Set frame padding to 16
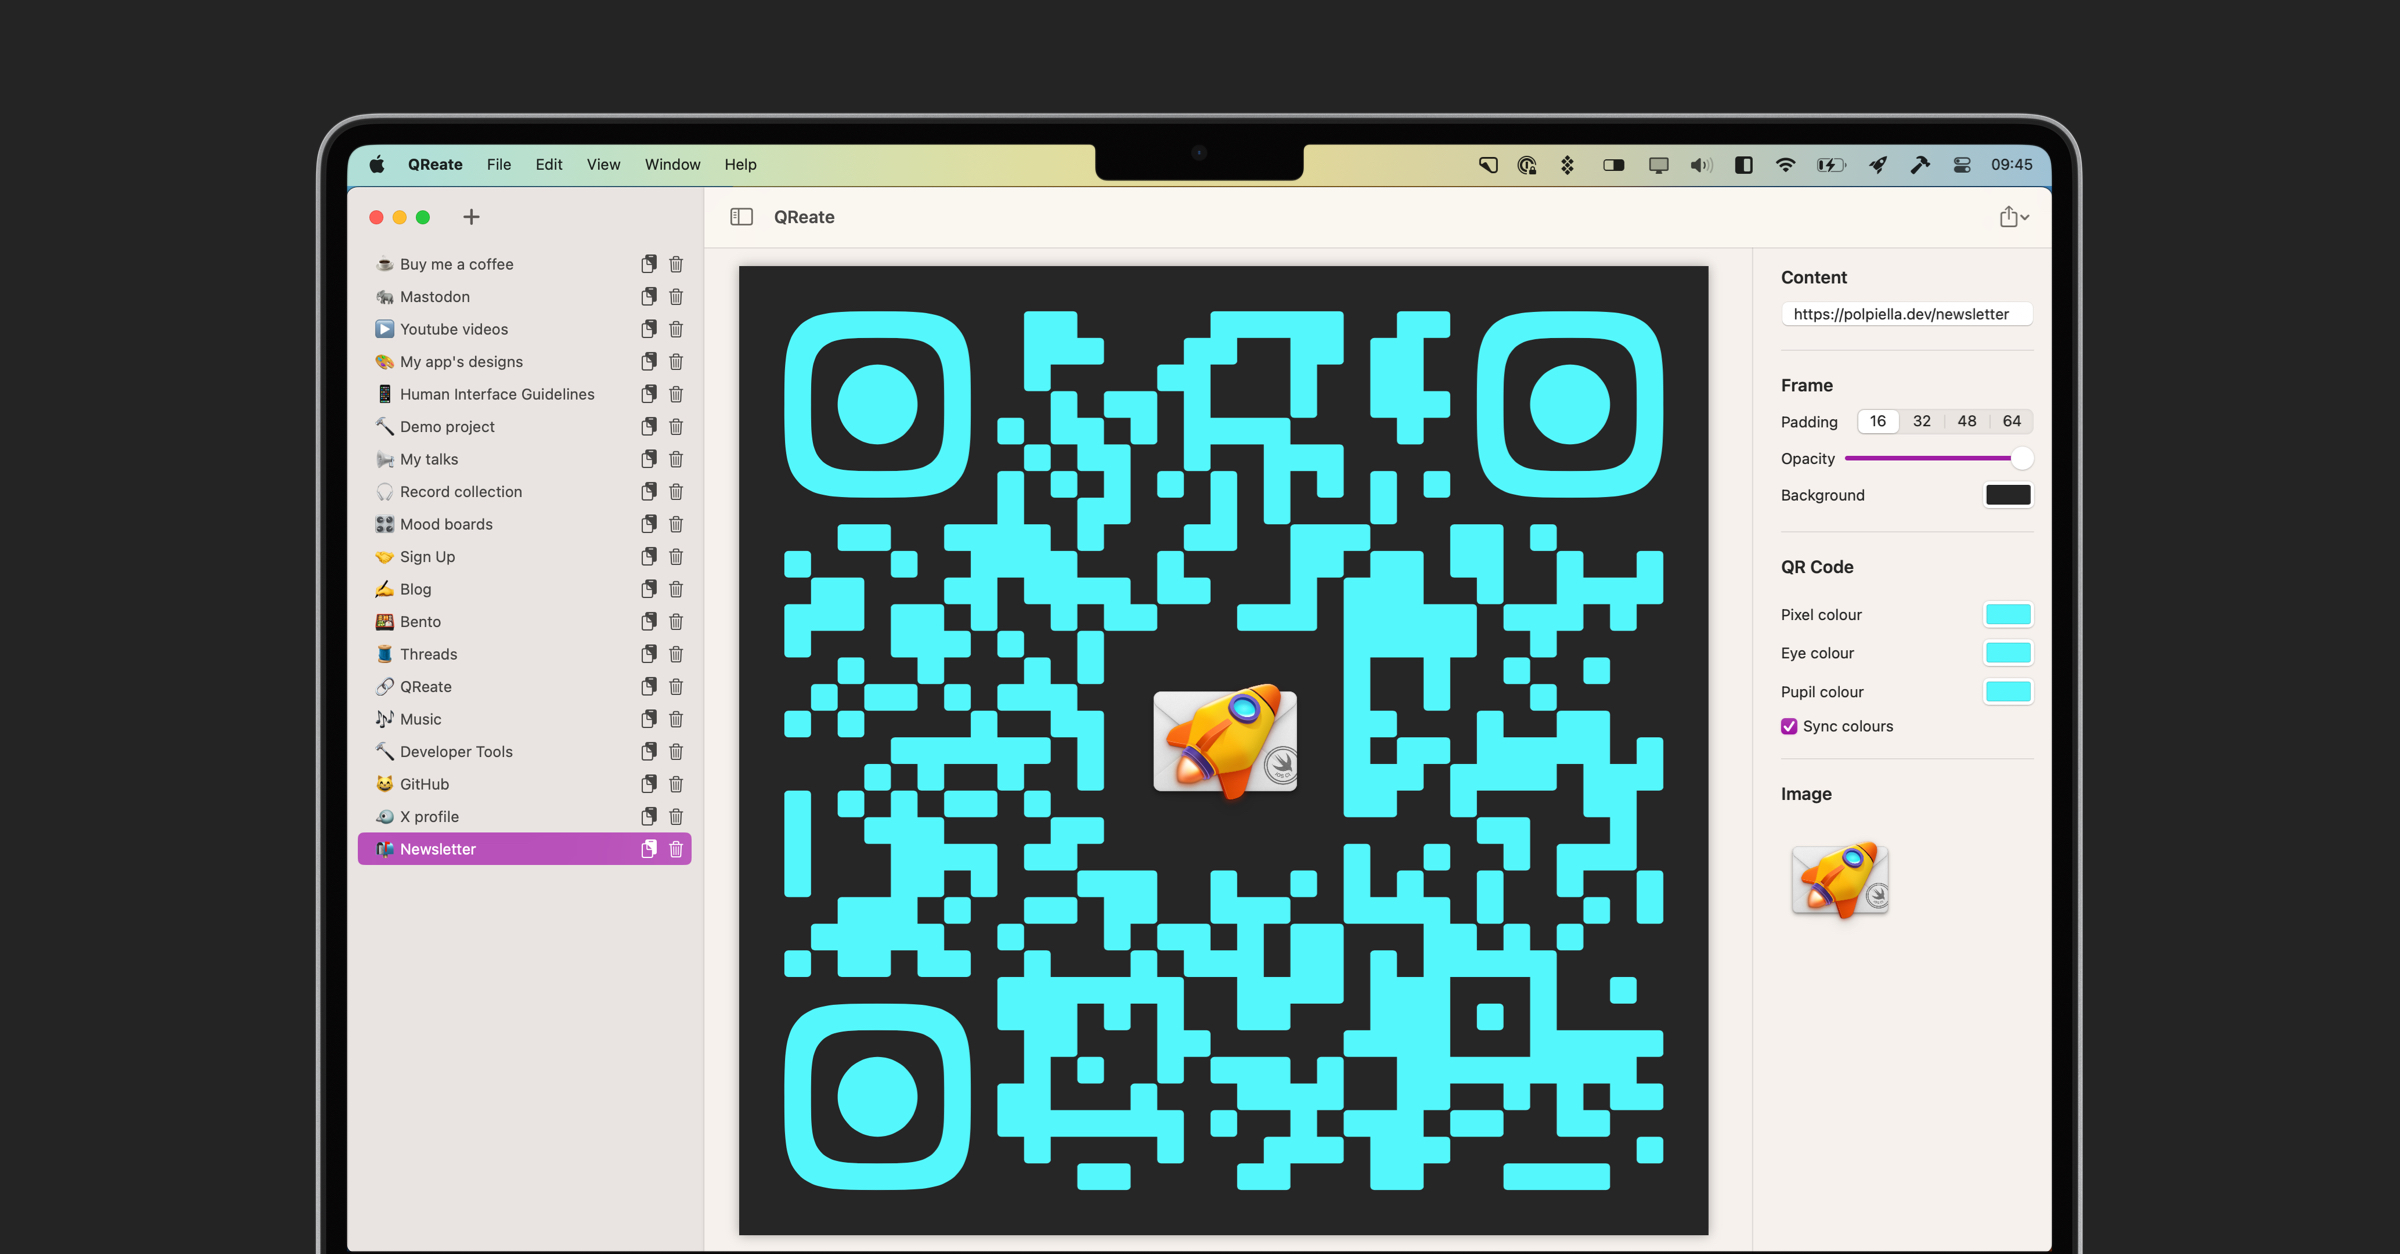Viewport: 2400px width, 1254px height. (1878, 421)
